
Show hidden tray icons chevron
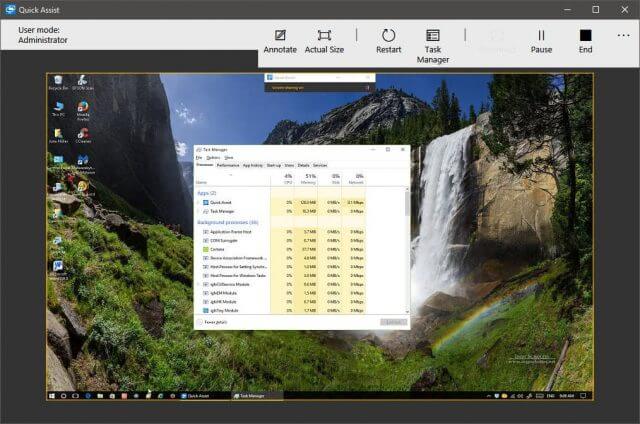489,396
